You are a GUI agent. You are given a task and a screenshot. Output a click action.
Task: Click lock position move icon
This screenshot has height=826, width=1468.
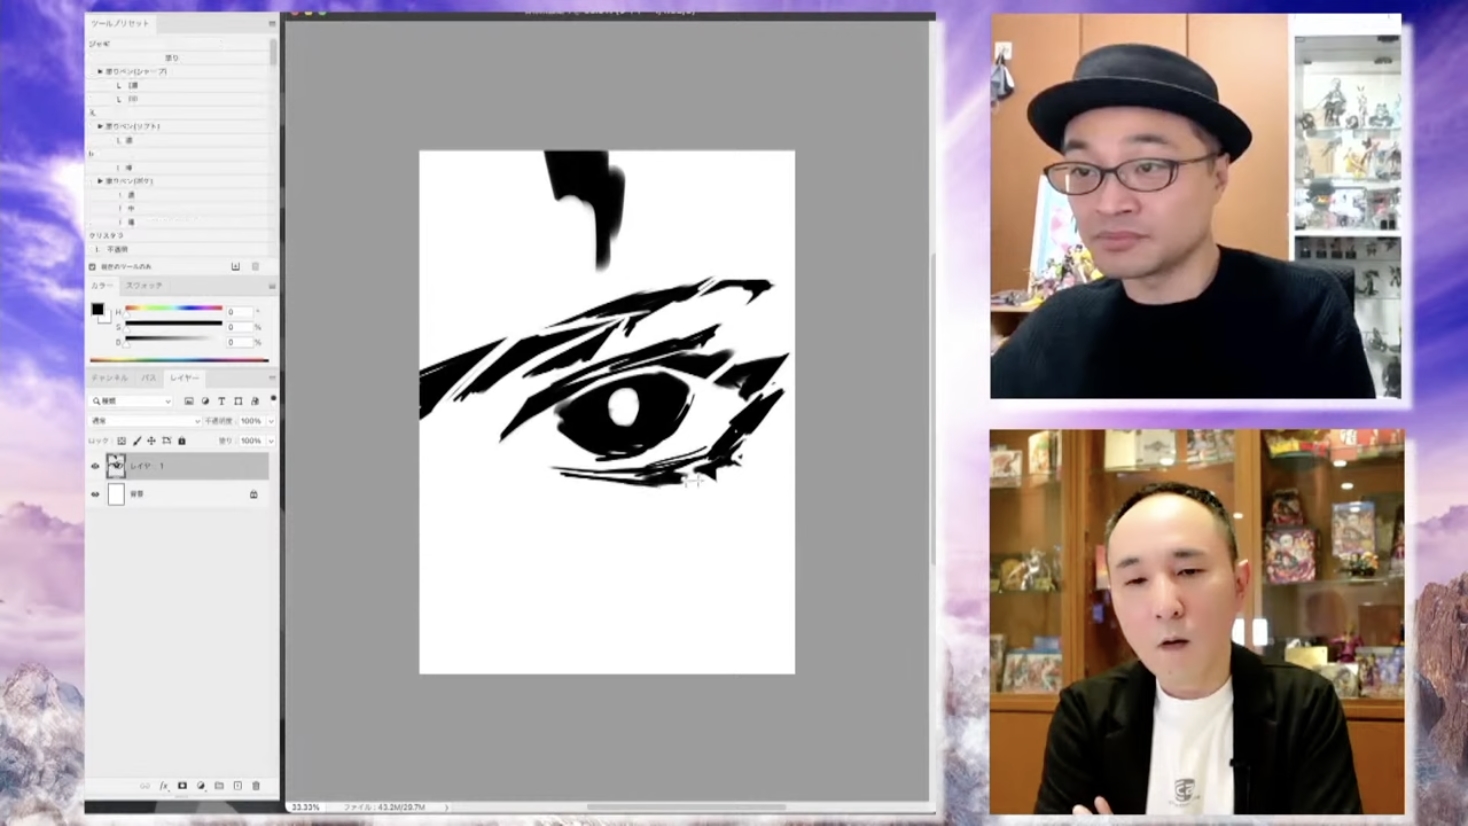(x=151, y=441)
